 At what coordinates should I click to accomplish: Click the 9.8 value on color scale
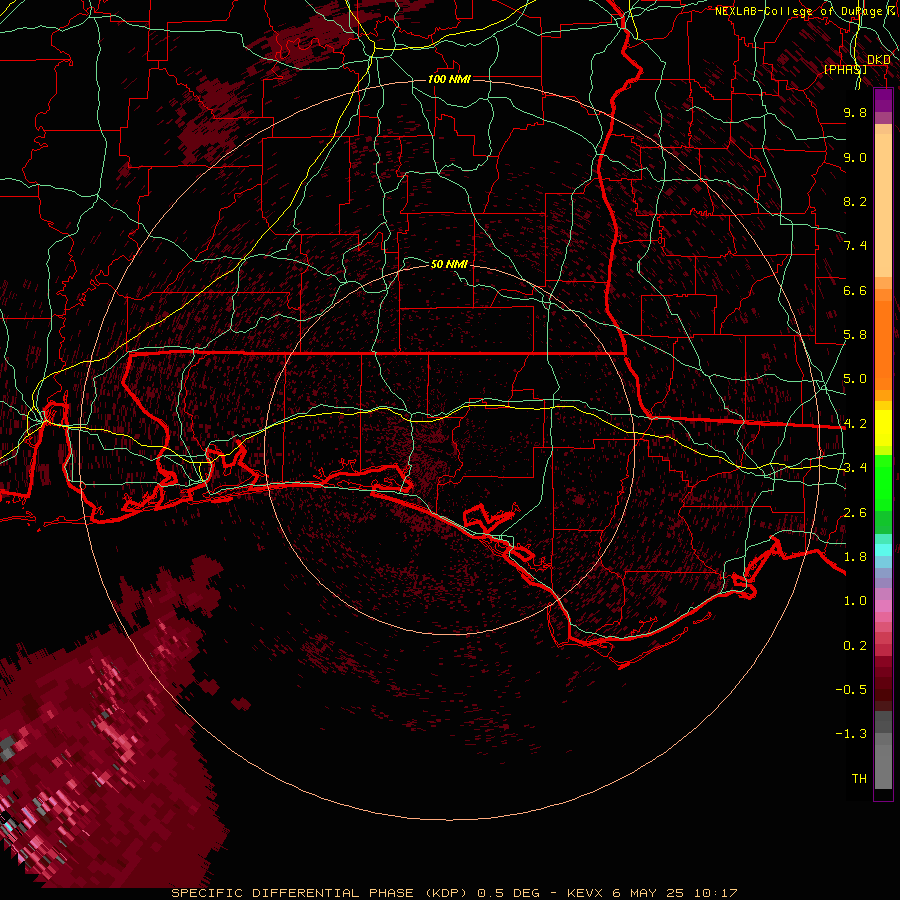pyautogui.click(x=855, y=112)
